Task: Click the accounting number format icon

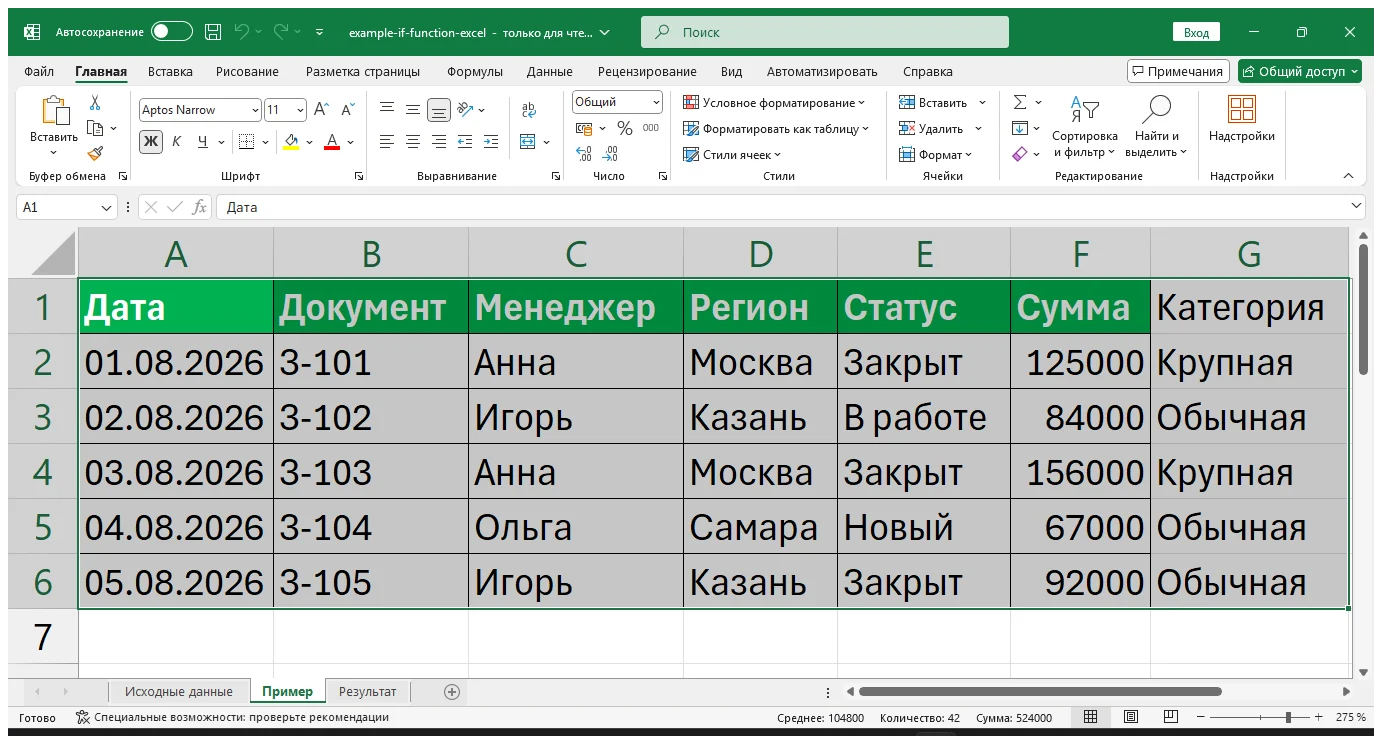Action: [584, 128]
